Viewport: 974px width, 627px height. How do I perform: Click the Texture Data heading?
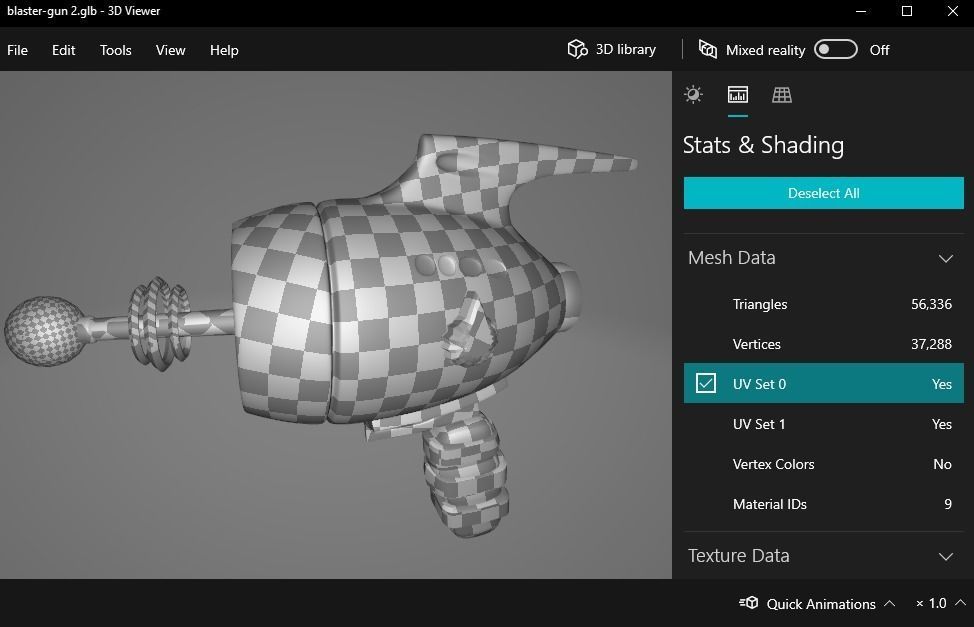click(739, 556)
